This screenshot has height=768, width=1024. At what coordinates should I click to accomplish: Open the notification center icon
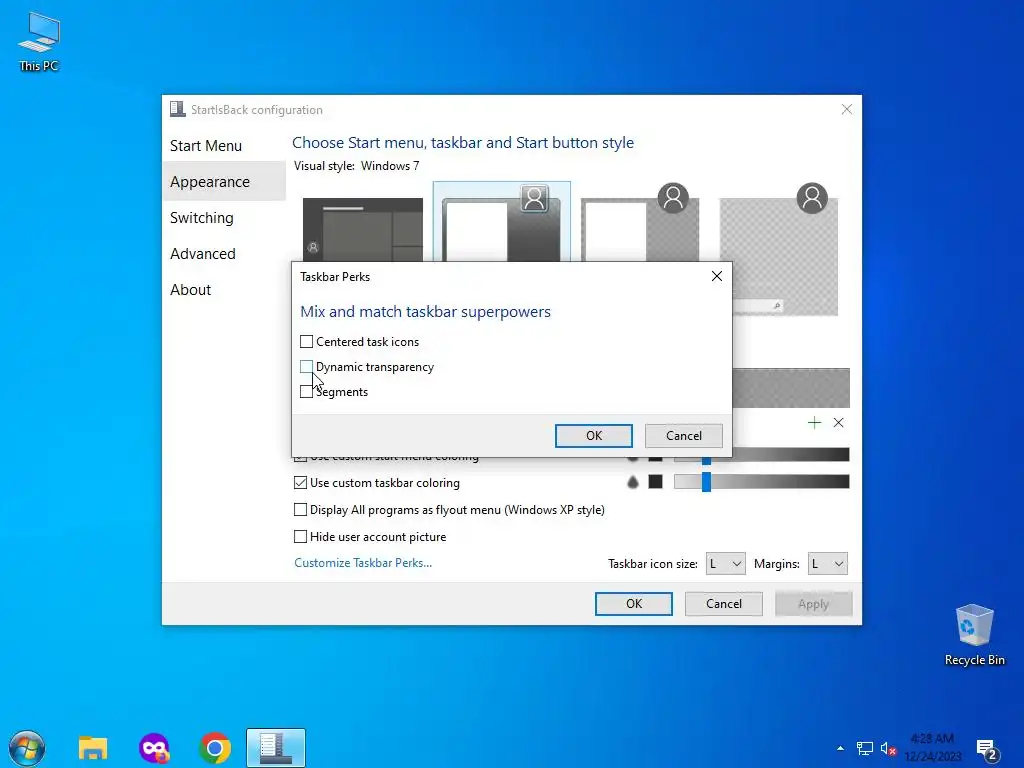987,750
